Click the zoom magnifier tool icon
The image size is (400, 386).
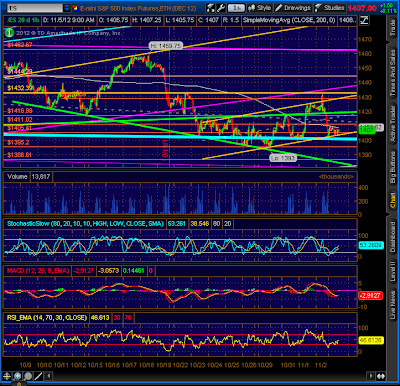[17, 376]
